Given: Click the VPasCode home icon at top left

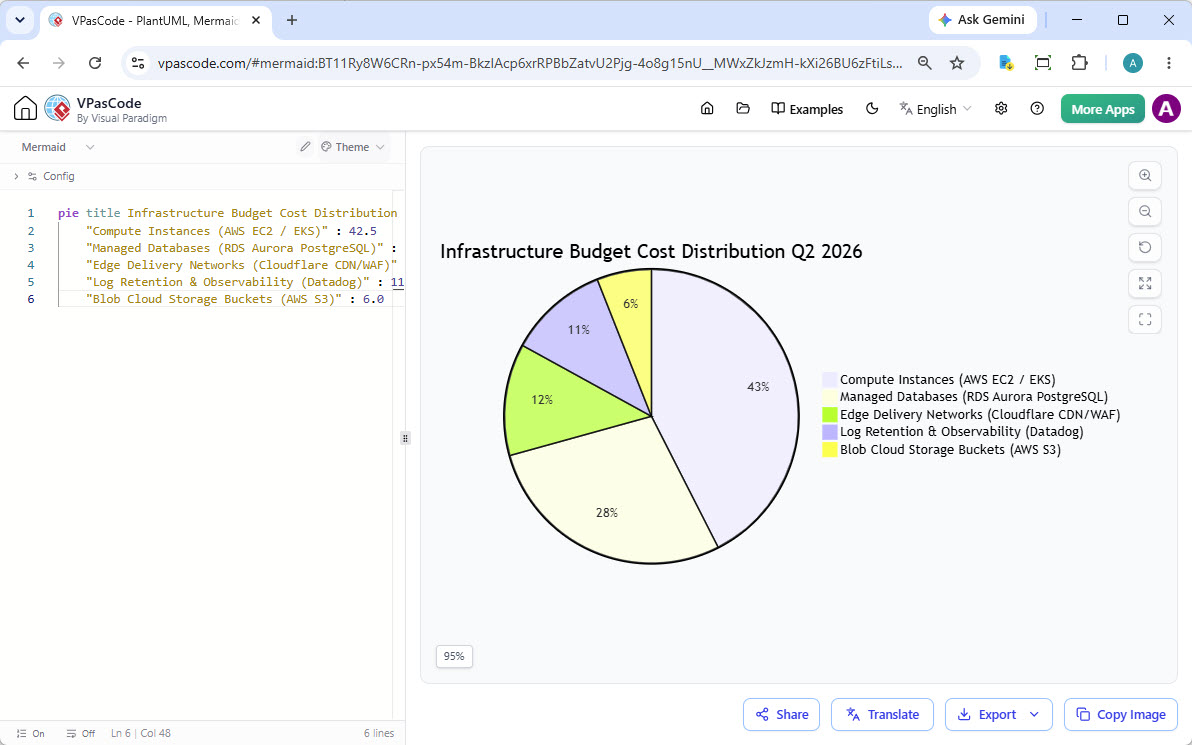Looking at the screenshot, I should pos(25,109).
